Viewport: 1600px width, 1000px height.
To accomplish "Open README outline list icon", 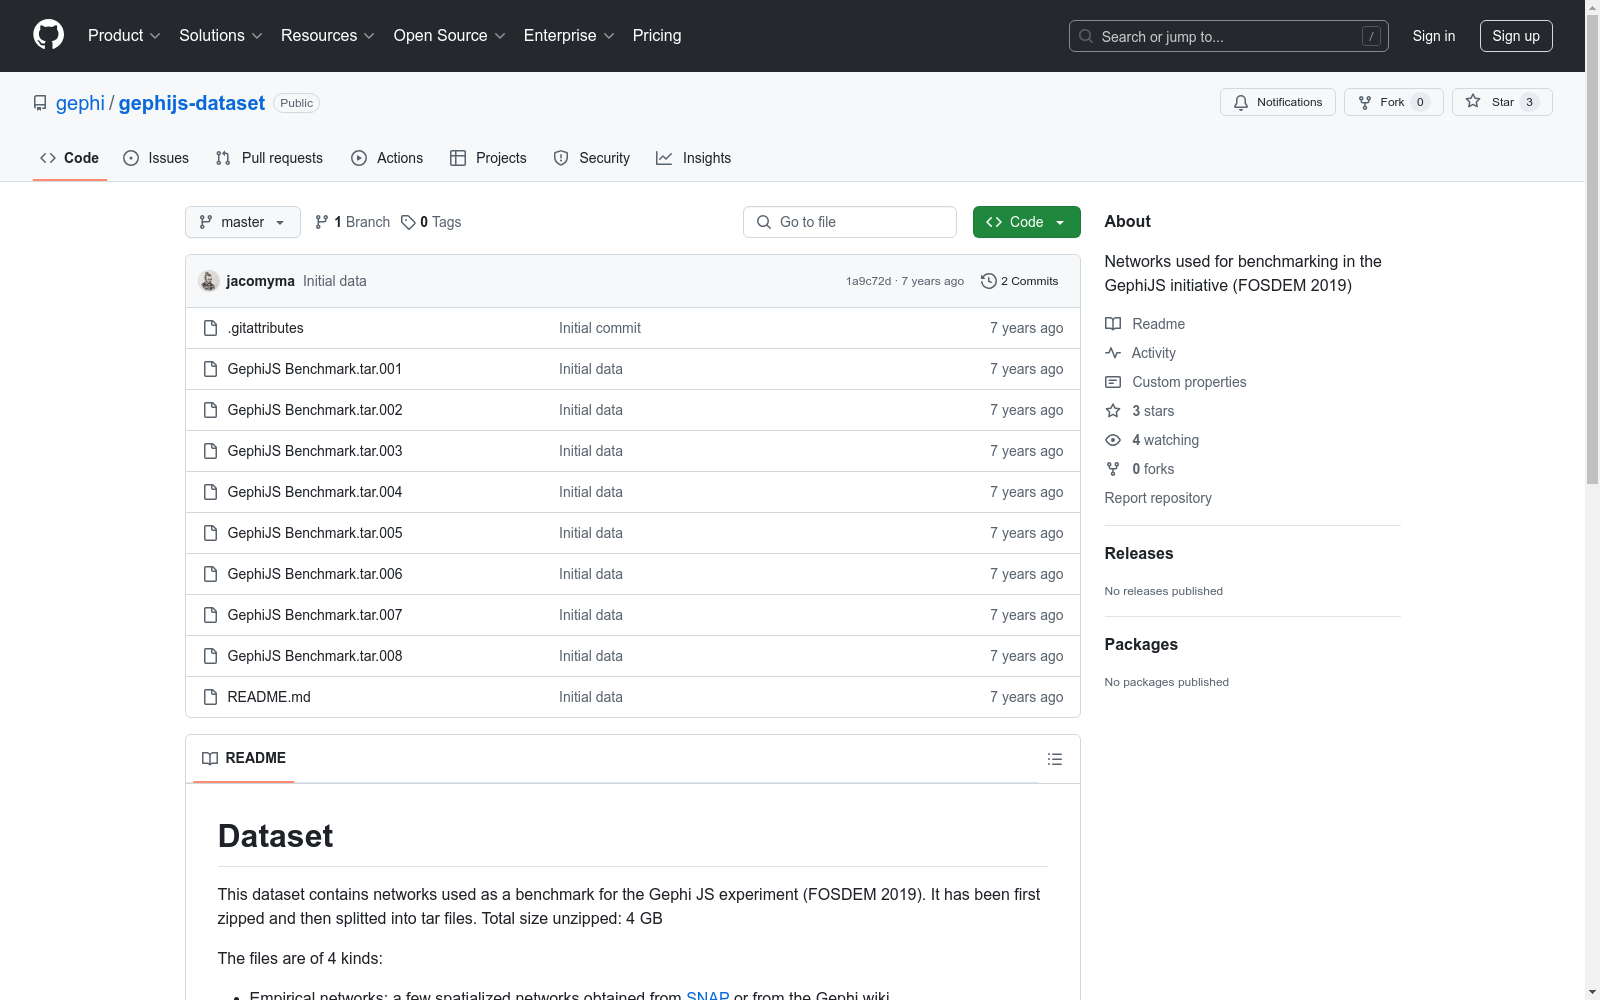I will pyautogui.click(x=1055, y=759).
